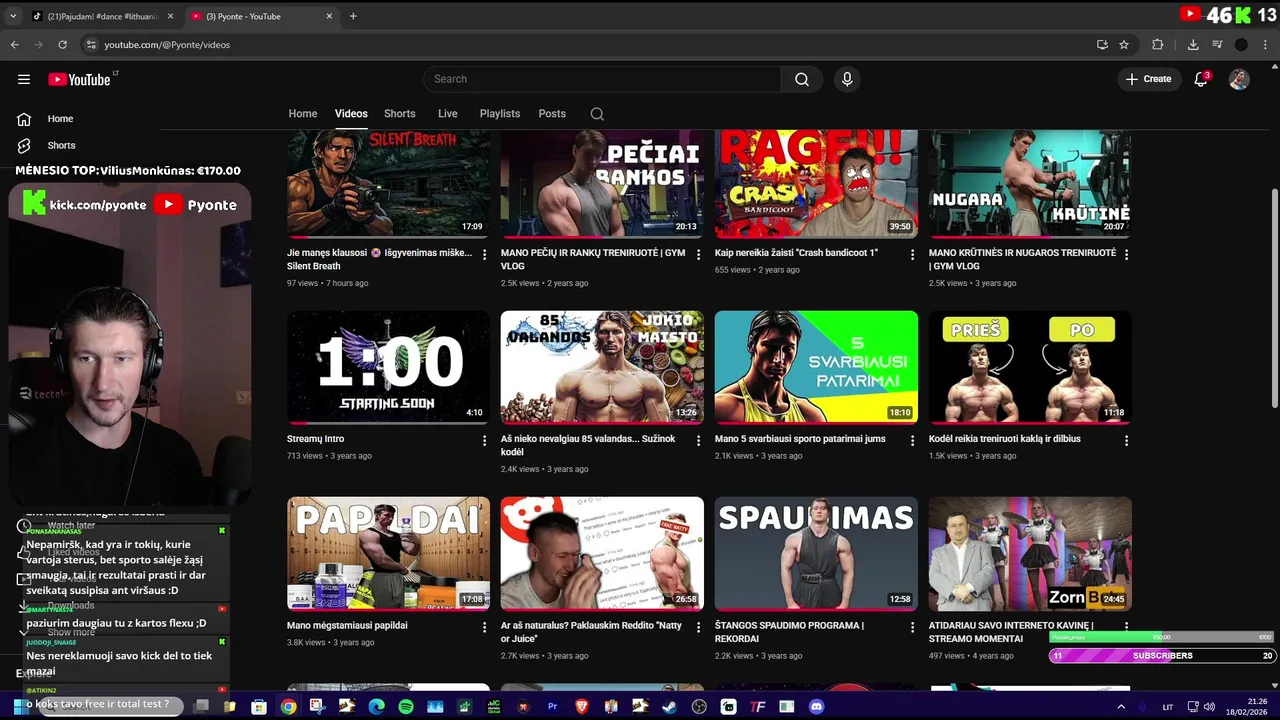The image size is (1280, 720).
Task: Open Steam in the taskbar
Action: (x=669, y=706)
